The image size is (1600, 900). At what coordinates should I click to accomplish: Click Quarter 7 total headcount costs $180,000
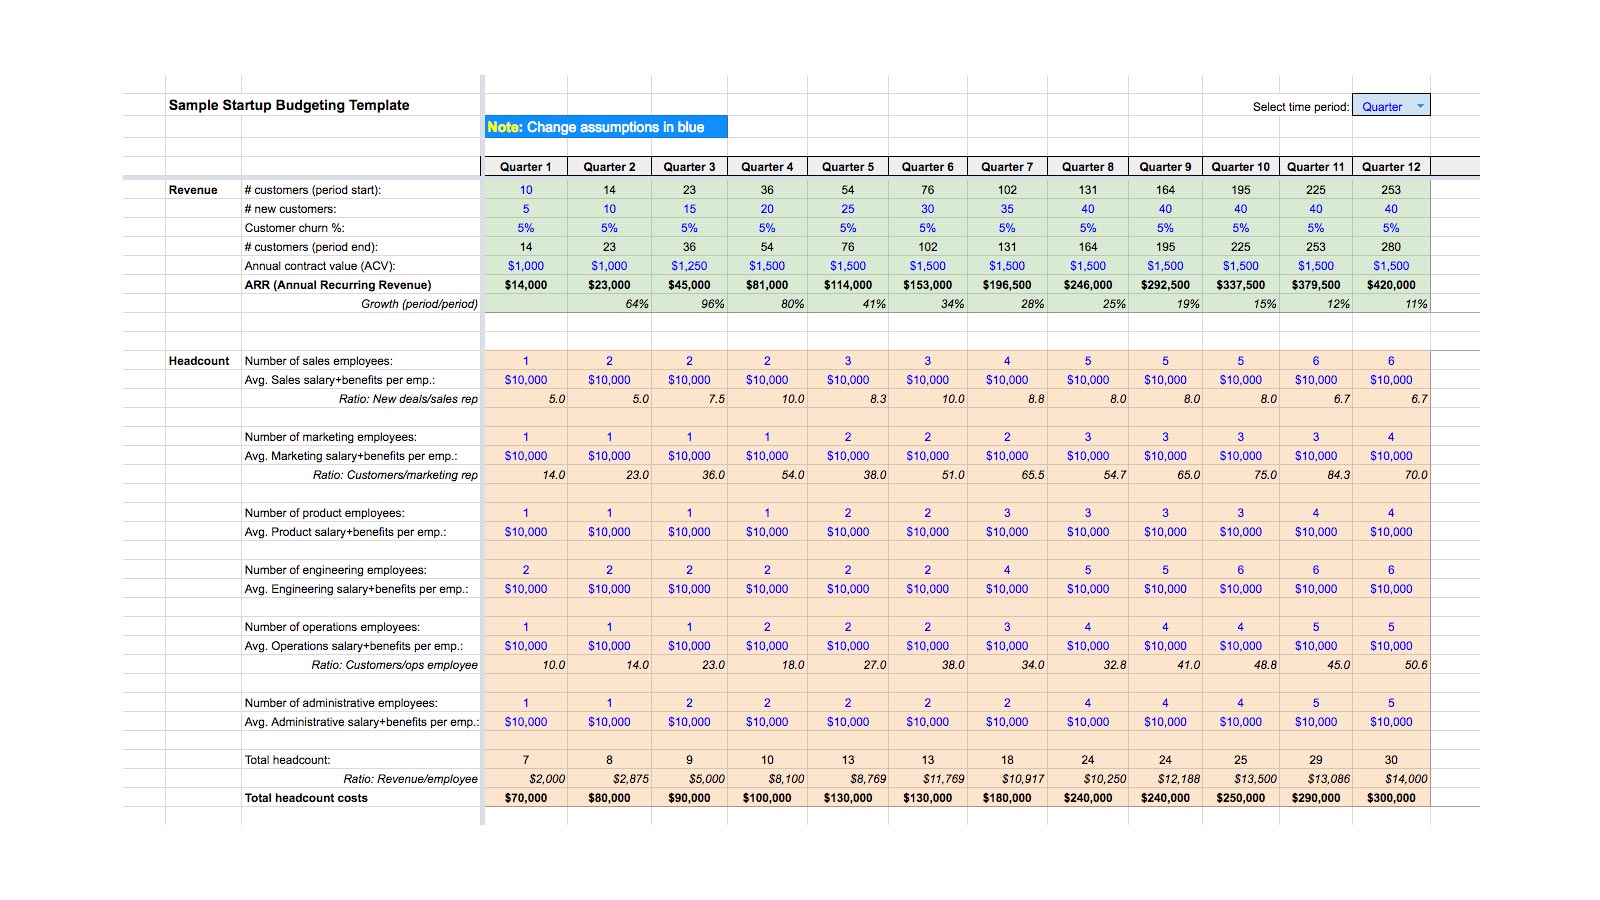(1007, 798)
